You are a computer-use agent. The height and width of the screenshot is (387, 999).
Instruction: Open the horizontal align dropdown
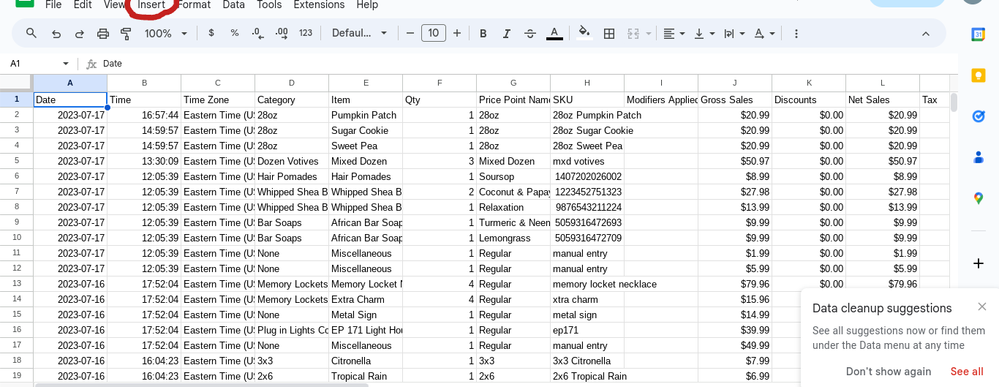673,34
